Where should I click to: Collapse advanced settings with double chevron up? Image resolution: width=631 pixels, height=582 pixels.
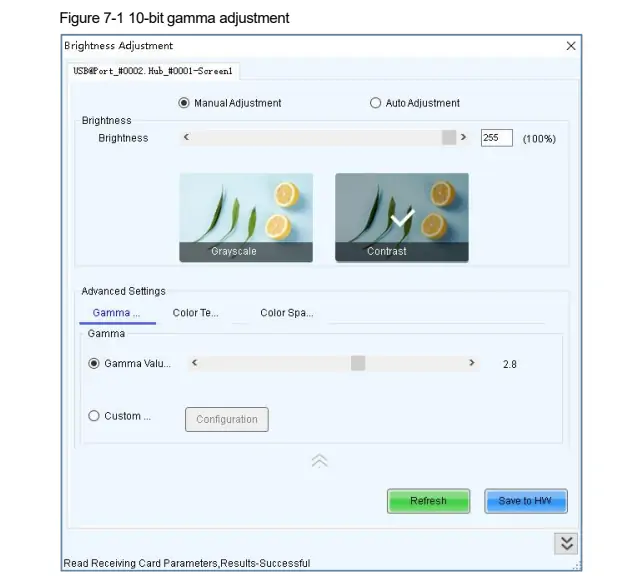tap(319, 461)
